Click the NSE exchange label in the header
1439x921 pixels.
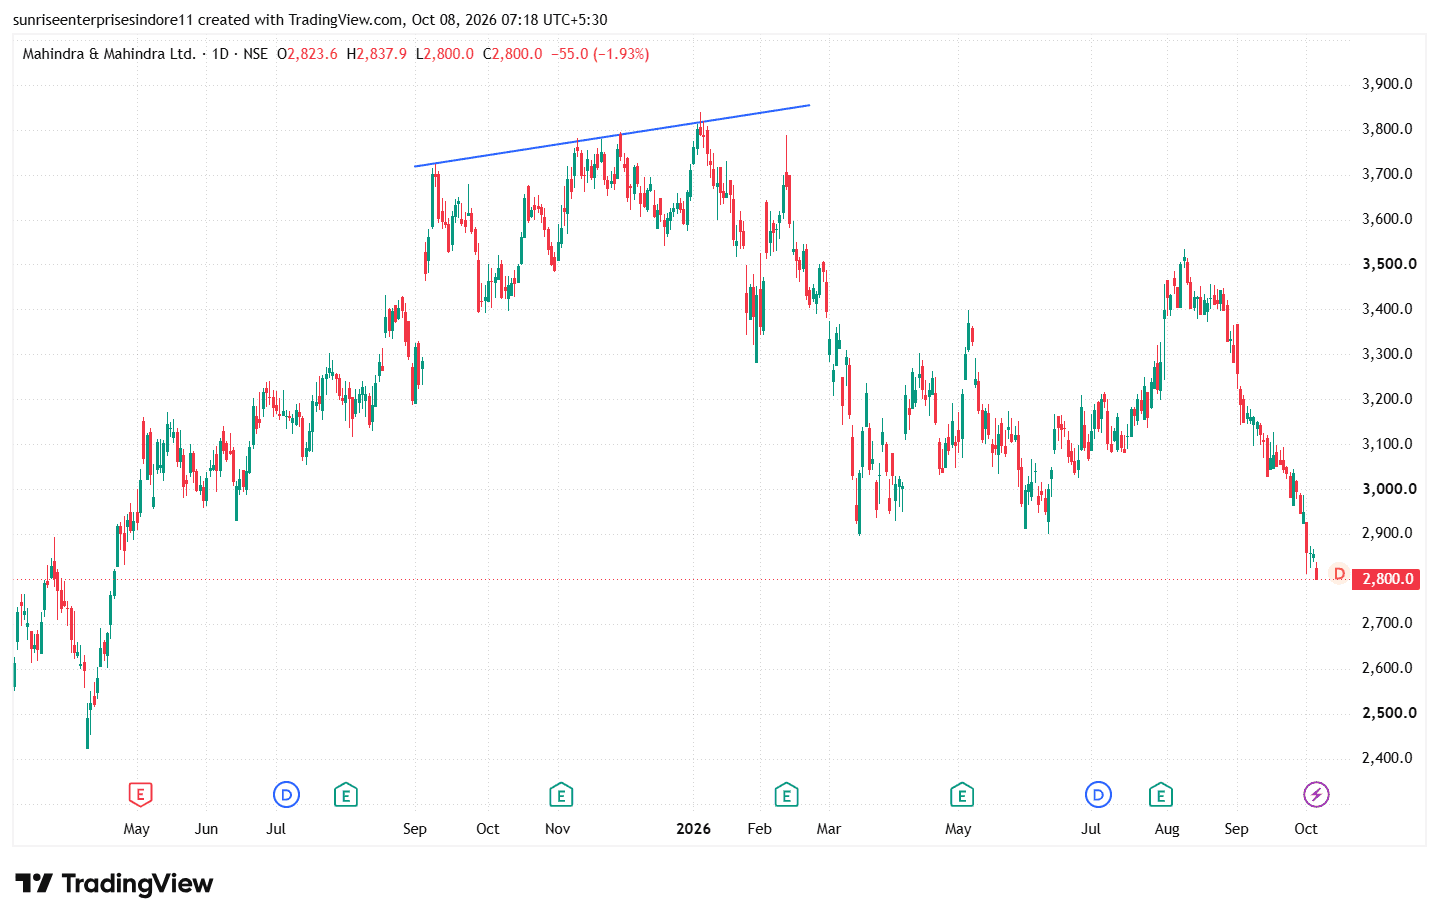click(255, 54)
